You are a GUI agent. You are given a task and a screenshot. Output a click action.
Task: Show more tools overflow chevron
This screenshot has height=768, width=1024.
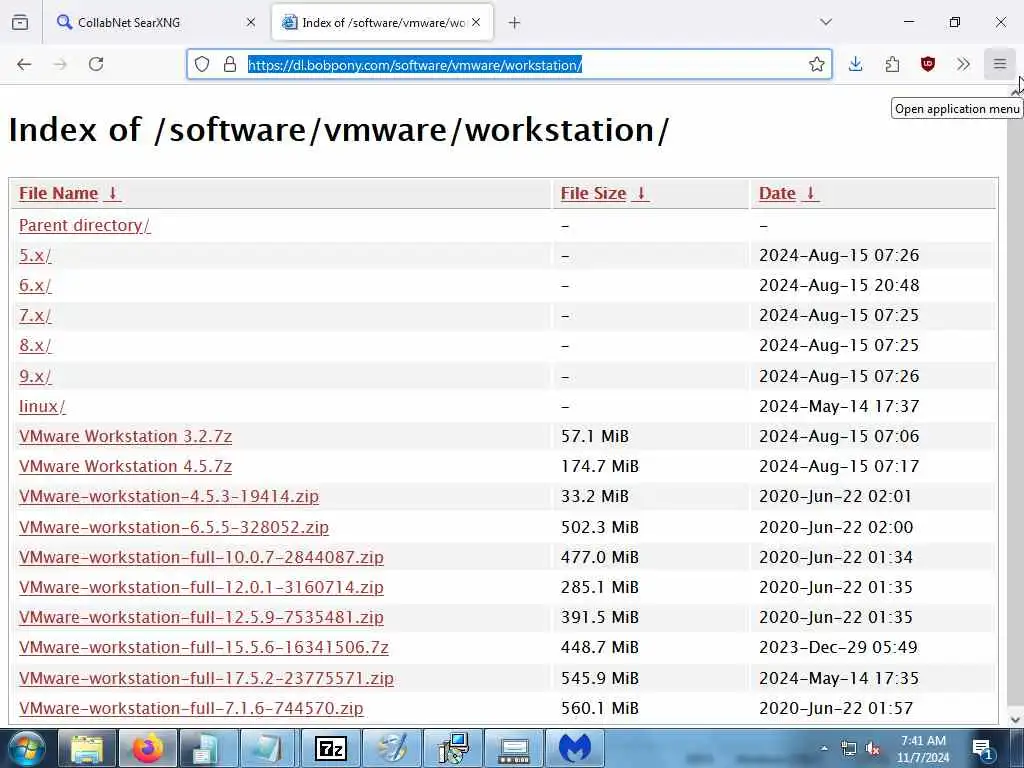(x=963, y=64)
